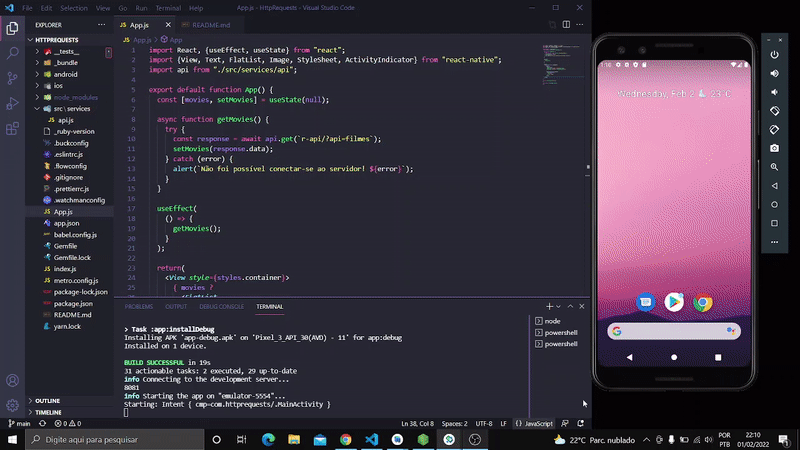Screen dimensions: 800x450
Task: Open Windows Start menu
Action: pos(12,439)
